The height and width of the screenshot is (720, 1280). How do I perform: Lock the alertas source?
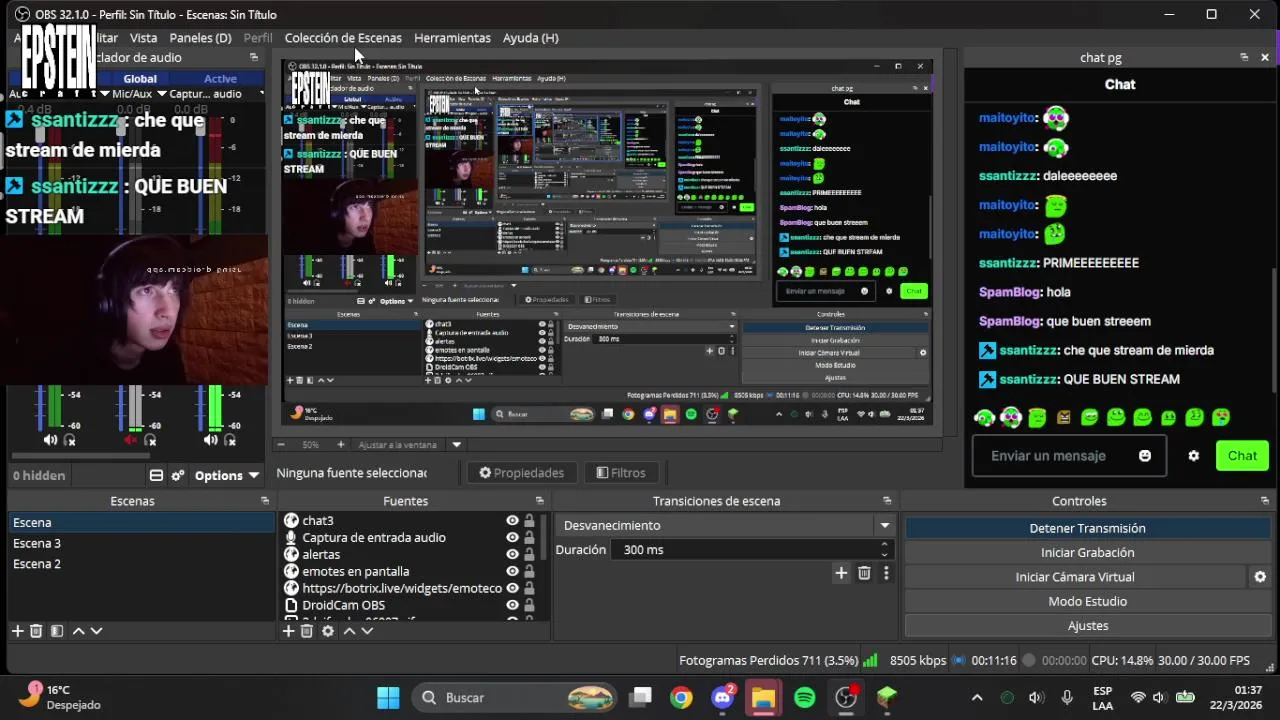pos(529,555)
